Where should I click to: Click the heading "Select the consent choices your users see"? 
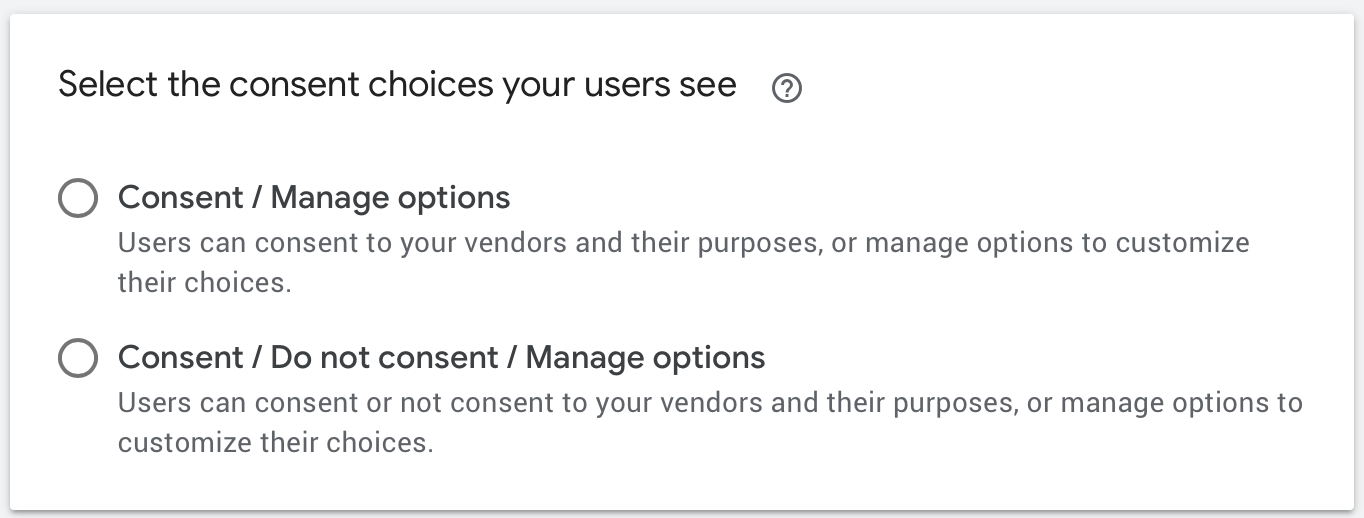[397, 85]
